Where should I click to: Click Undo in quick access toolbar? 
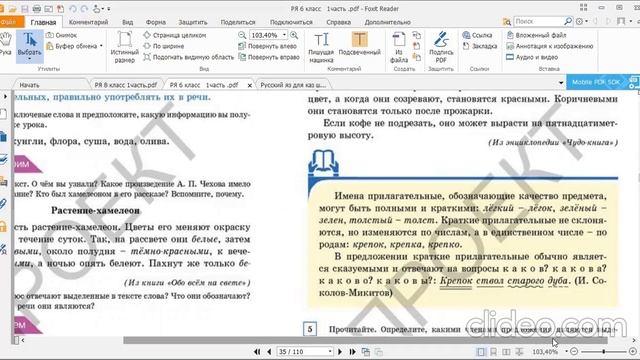(x=73, y=9)
